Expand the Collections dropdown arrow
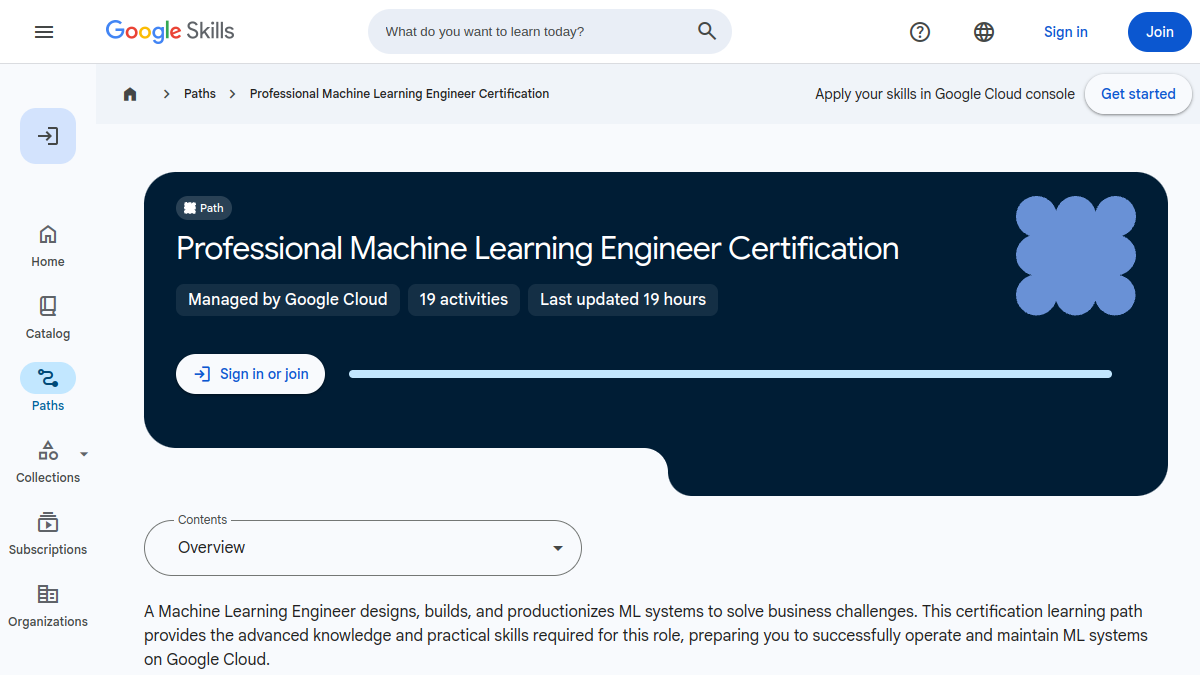This screenshot has height=675, width=1200. click(84, 454)
